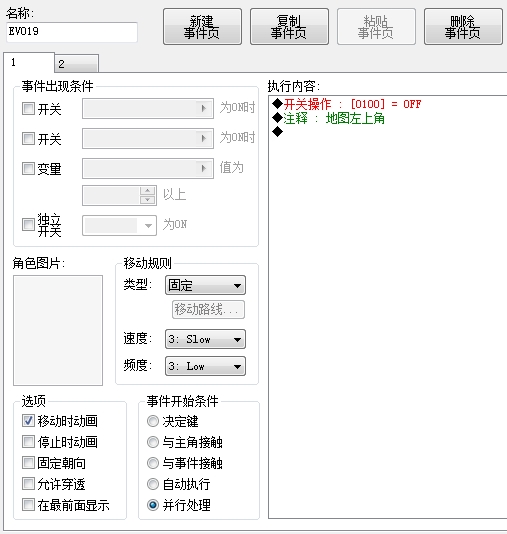The image size is (507, 534).
Task: Click the 粘贴事件页 button
Action: click(376, 27)
